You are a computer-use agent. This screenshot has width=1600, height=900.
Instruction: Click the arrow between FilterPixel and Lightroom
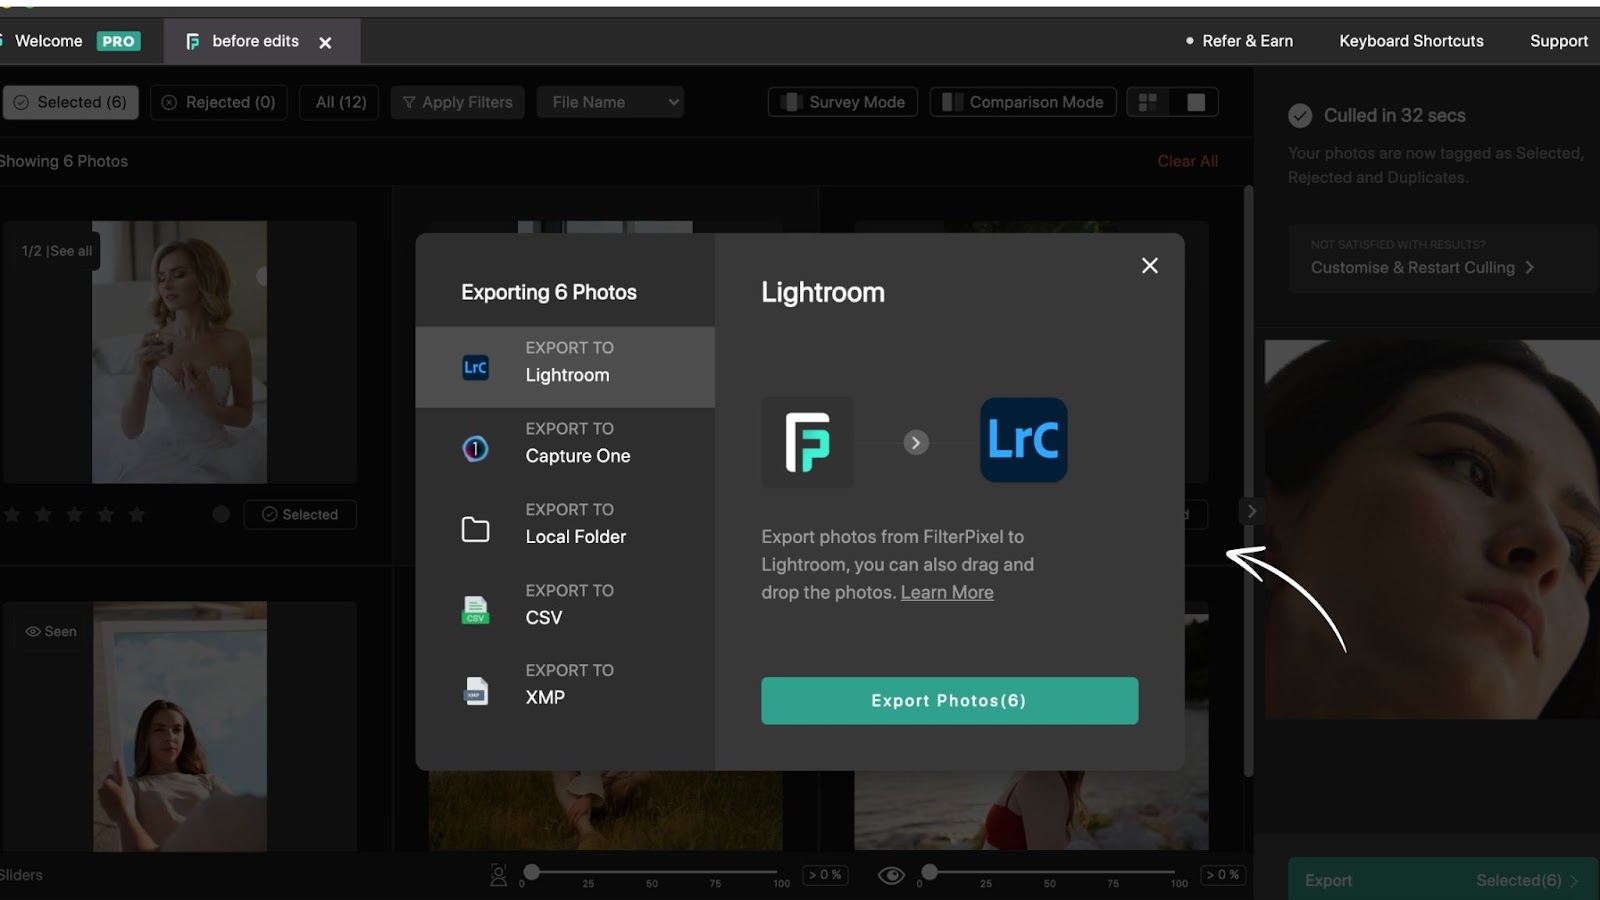pyautogui.click(x=916, y=442)
